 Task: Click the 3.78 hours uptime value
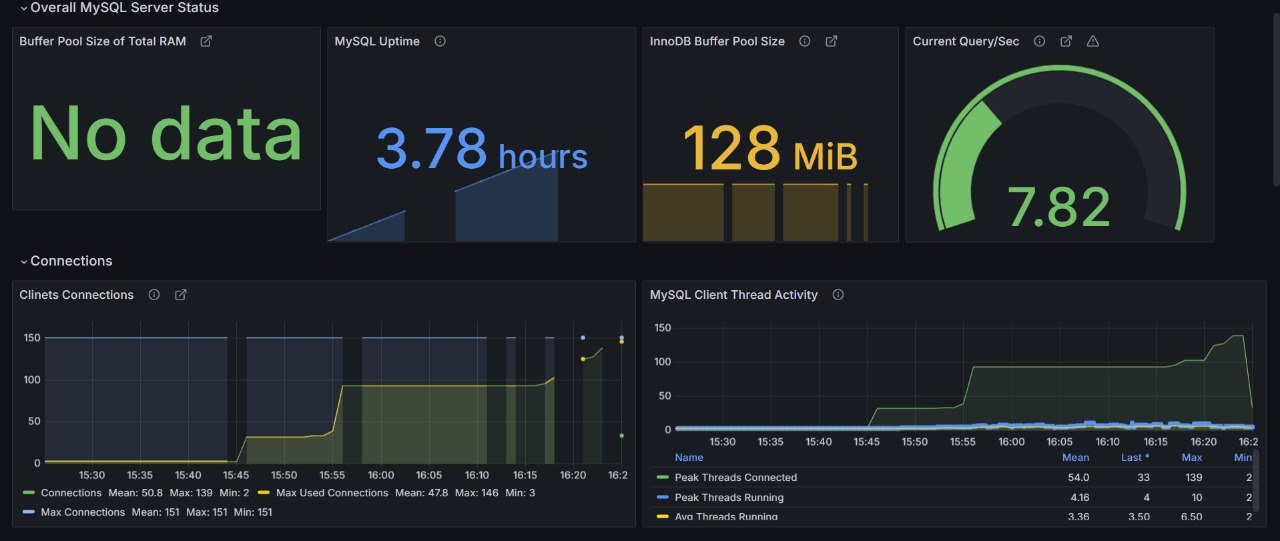click(481, 148)
